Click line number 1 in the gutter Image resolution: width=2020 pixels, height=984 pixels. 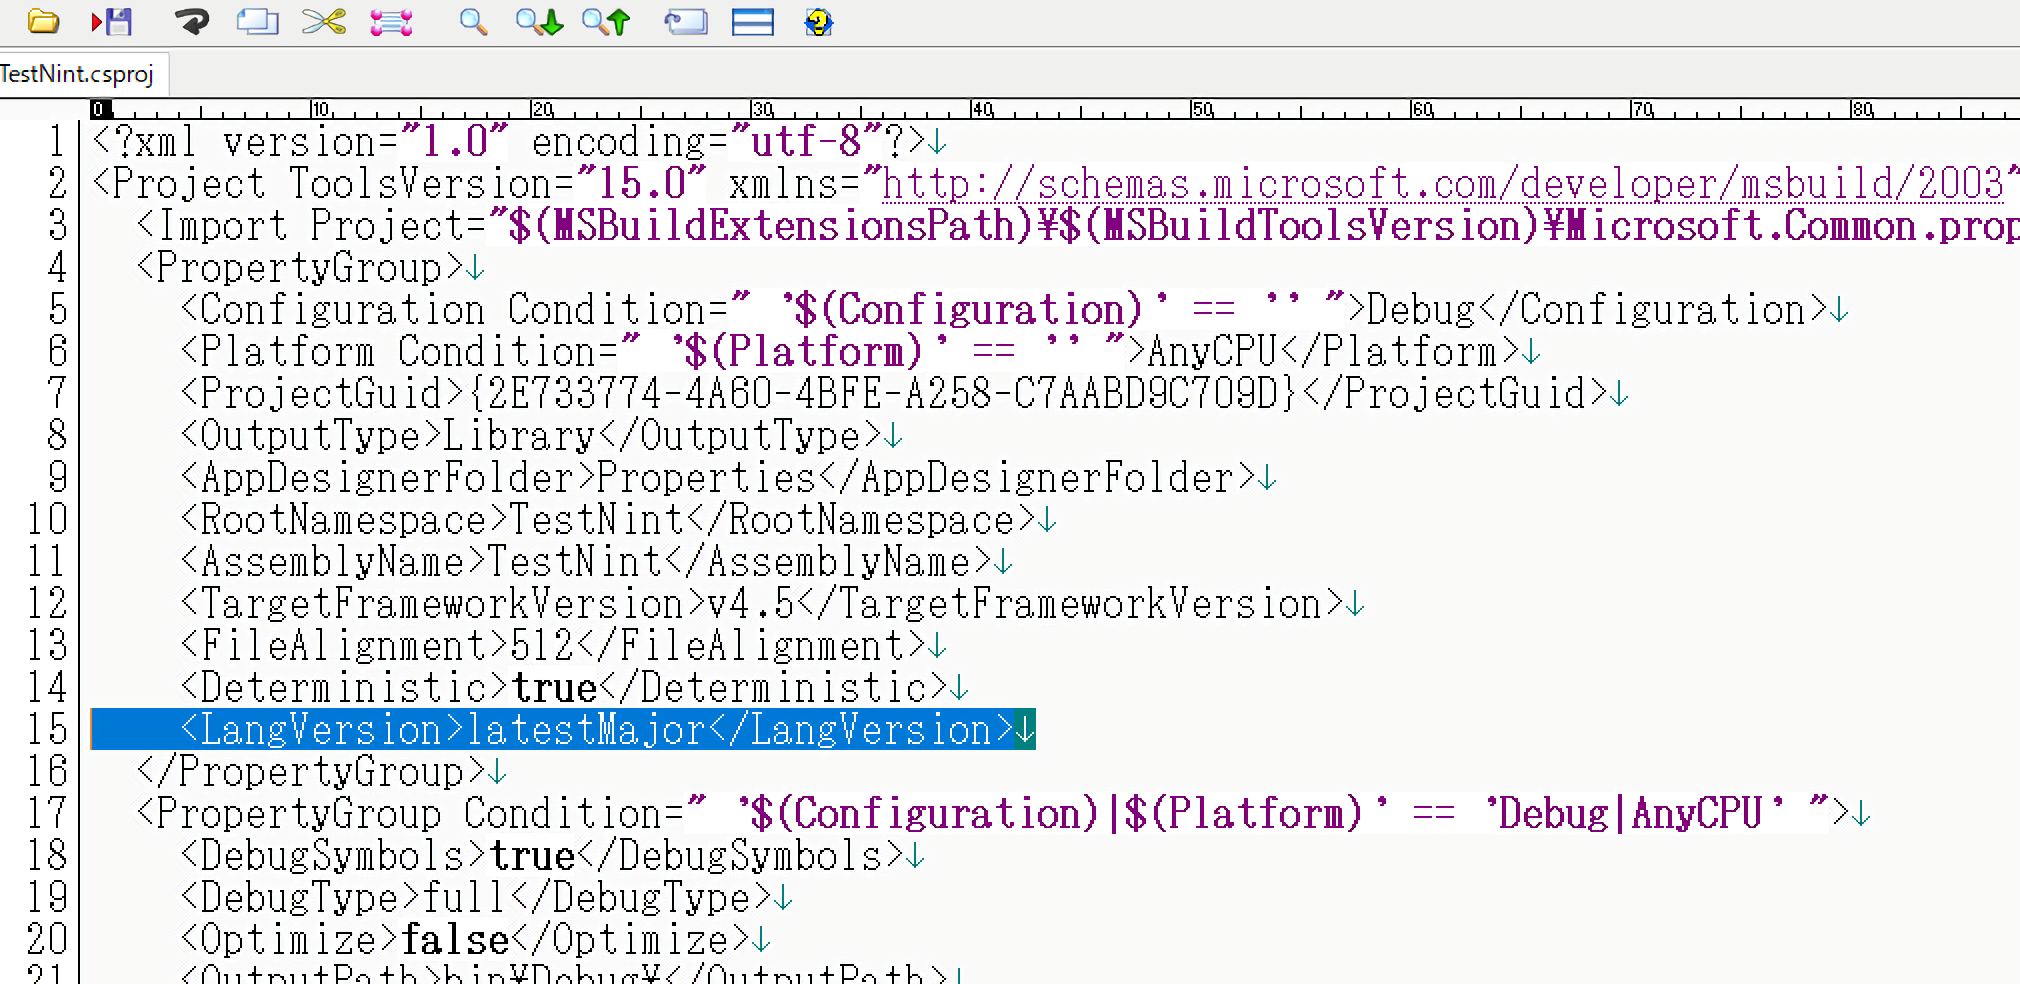(x=56, y=142)
